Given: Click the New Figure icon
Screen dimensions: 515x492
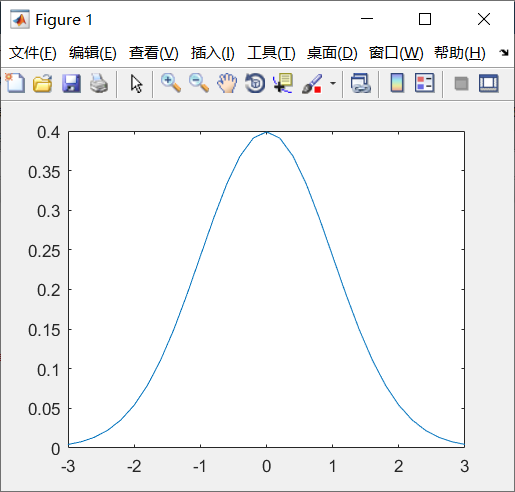Looking at the screenshot, I should 15,83.
